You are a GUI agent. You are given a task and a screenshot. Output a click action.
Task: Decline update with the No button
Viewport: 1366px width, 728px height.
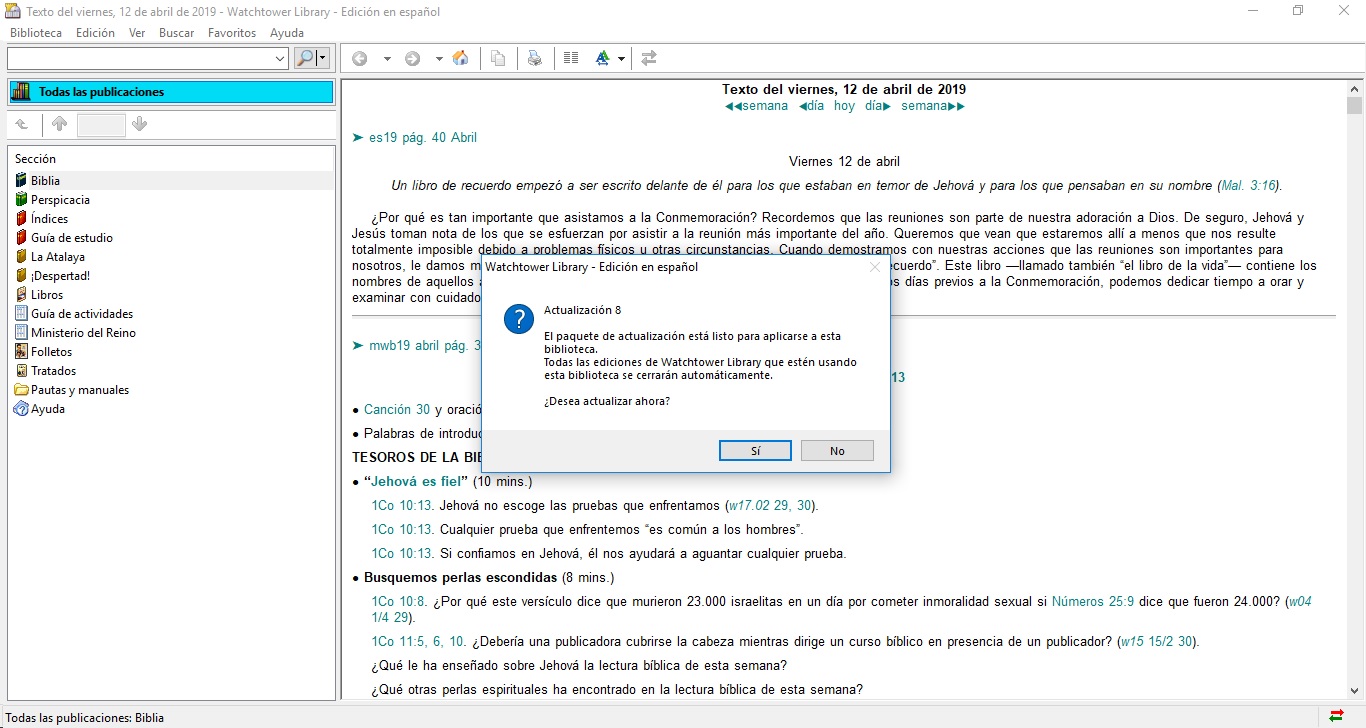coord(837,451)
